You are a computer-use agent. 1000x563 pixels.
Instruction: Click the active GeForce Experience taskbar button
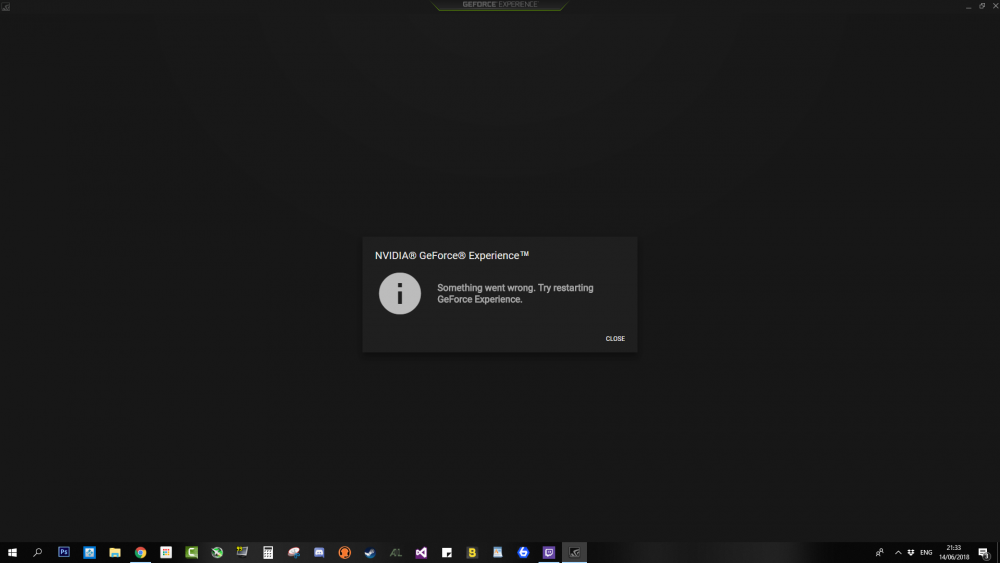pos(574,552)
